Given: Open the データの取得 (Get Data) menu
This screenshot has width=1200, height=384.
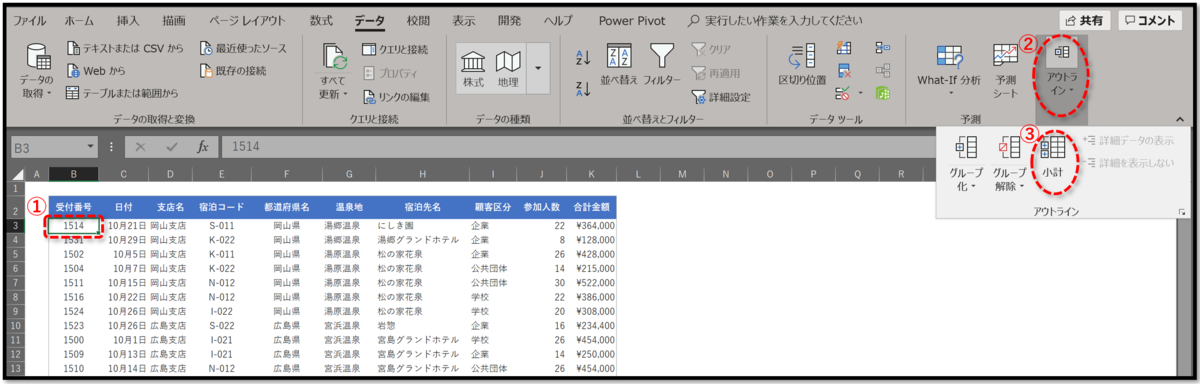Looking at the screenshot, I should pos(36,72).
